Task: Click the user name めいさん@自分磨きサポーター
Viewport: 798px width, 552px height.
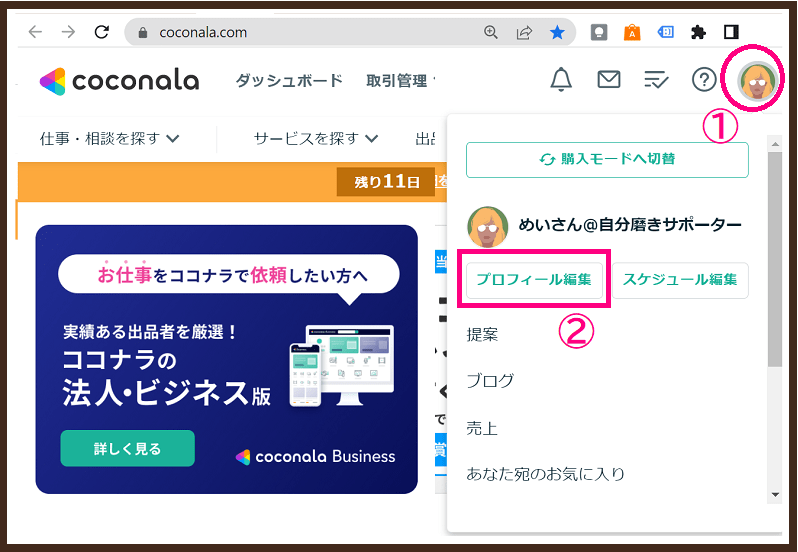Action: 630,224
